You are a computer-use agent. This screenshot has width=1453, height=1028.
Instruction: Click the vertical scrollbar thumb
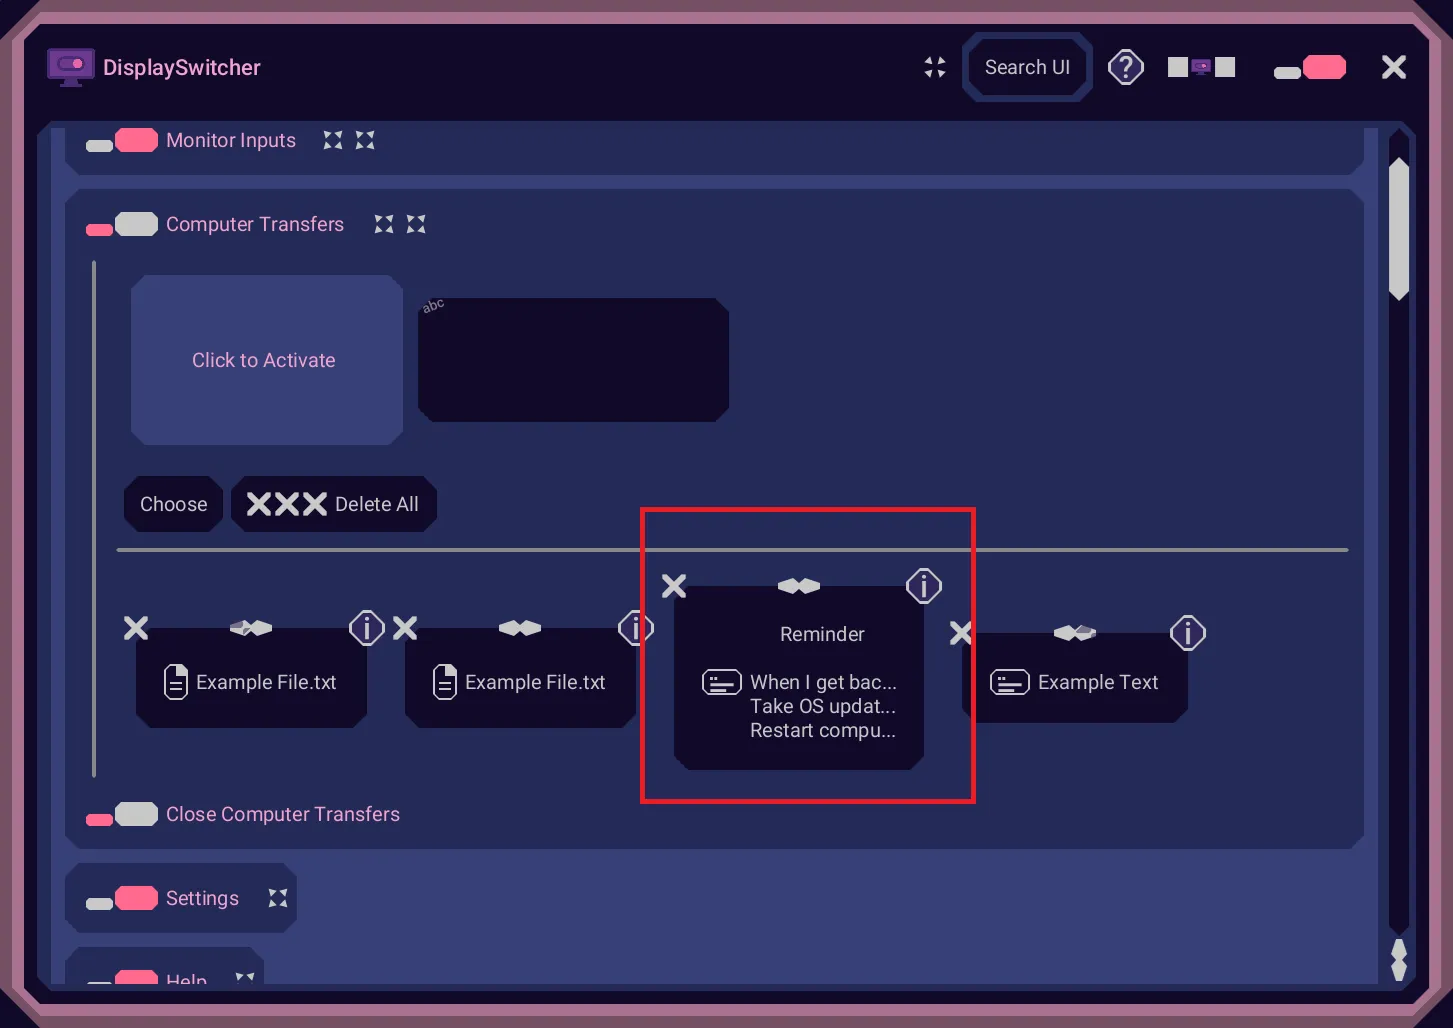[x=1399, y=229]
